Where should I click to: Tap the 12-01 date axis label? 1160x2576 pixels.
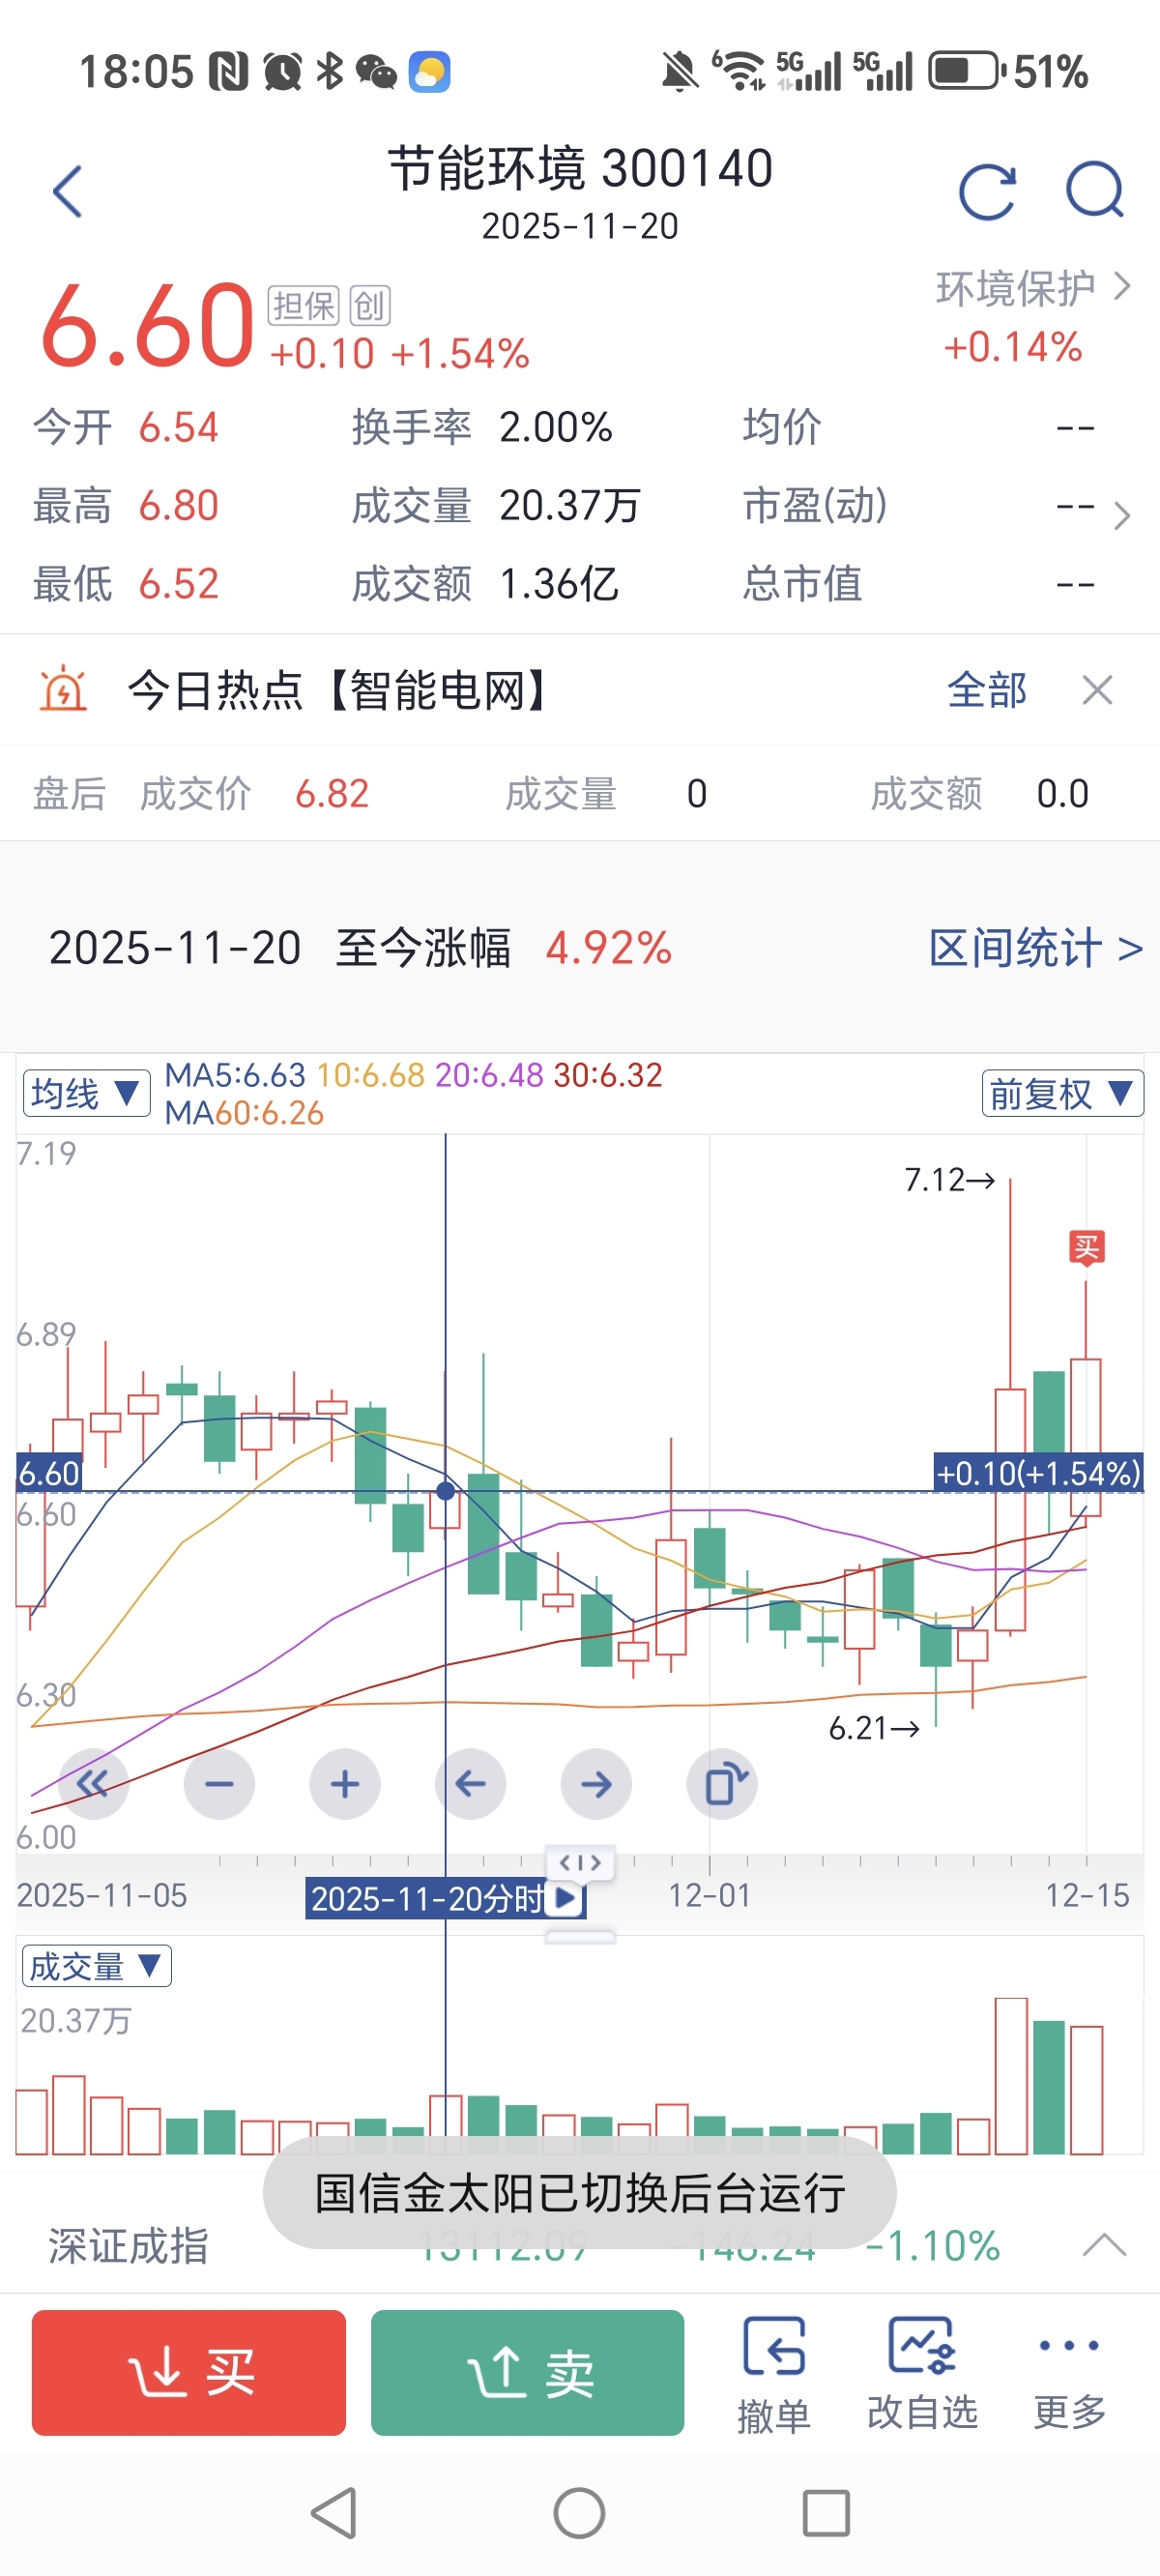(x=709, y=1895)
